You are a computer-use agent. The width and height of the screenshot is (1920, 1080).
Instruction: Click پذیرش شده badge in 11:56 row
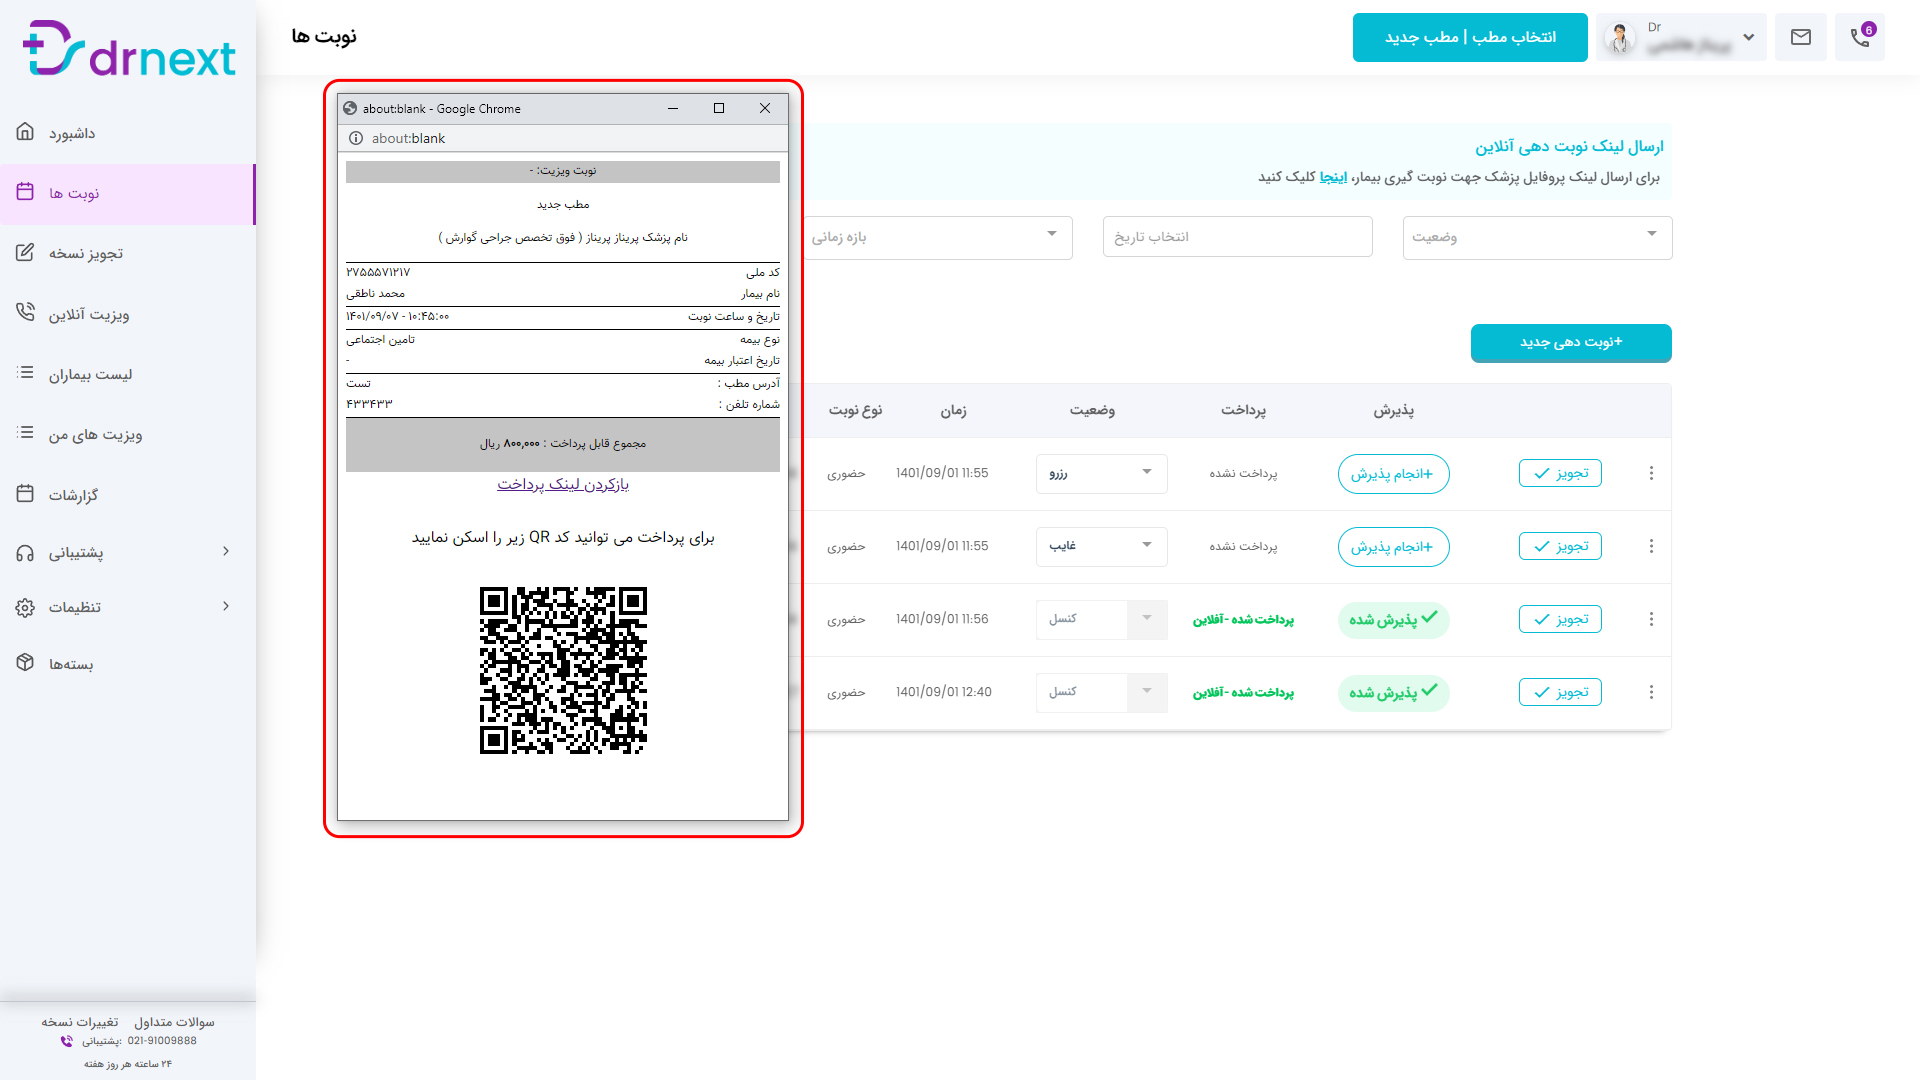click(x=1393, y=619)
